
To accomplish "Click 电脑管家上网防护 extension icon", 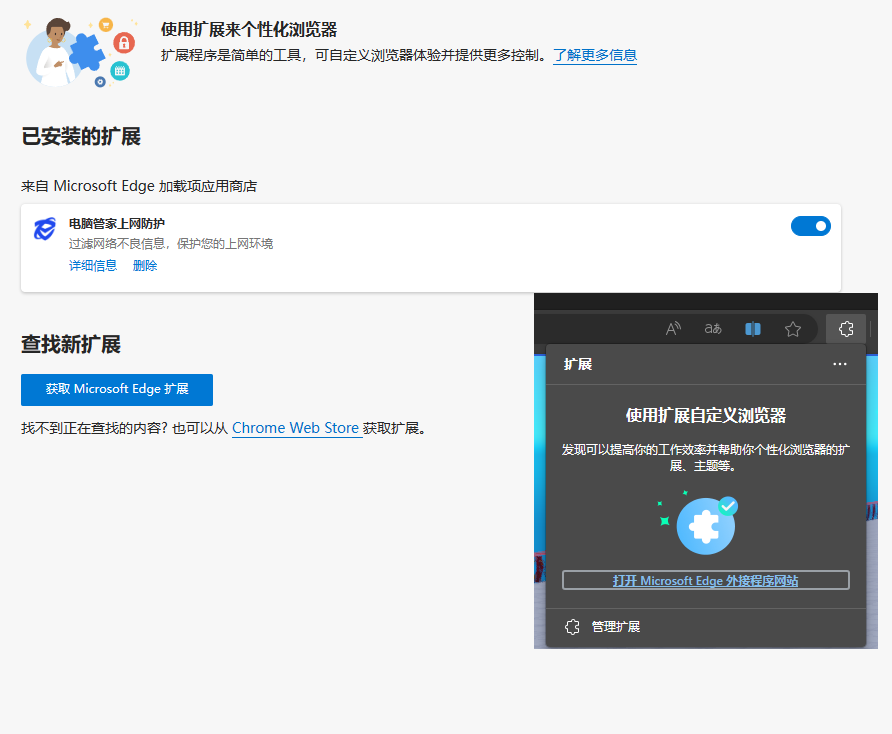I will [45, 228].
